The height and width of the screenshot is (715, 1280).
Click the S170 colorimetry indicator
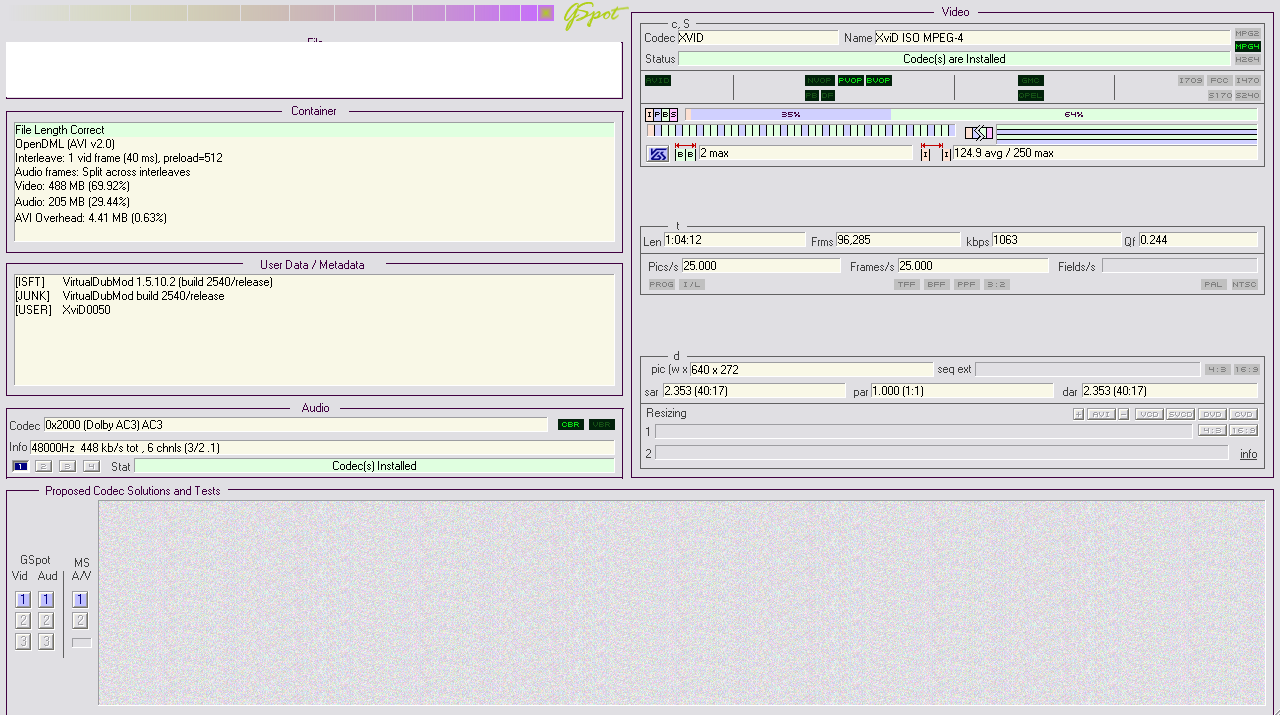(x=1219, y=95)
